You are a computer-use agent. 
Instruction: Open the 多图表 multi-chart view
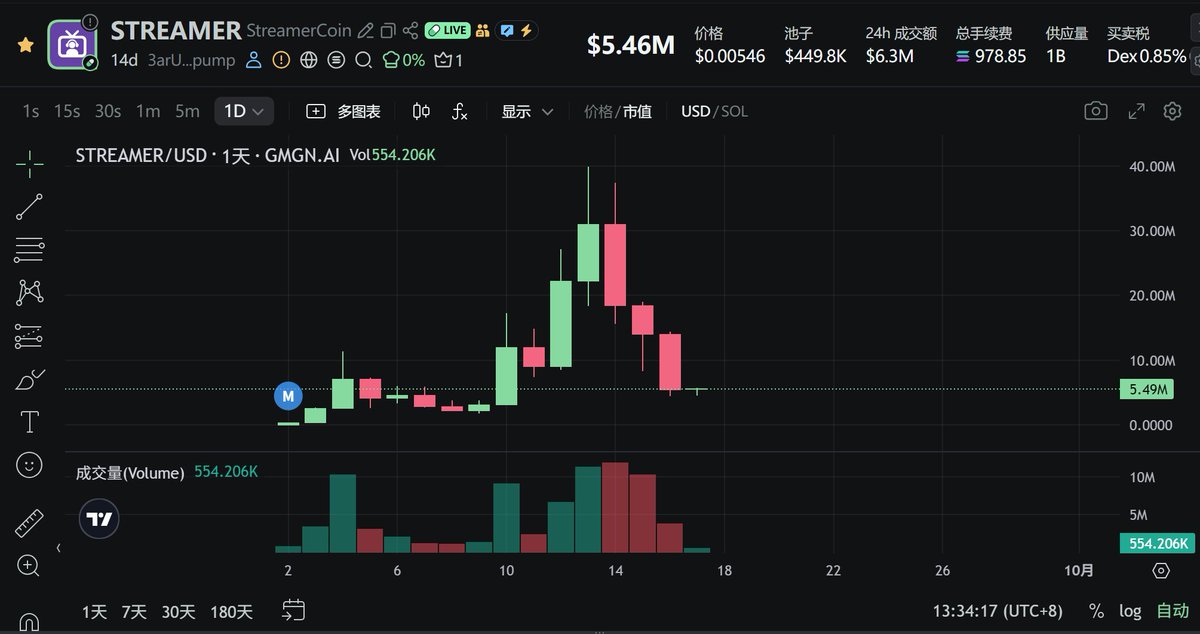(x=343, y=111)
